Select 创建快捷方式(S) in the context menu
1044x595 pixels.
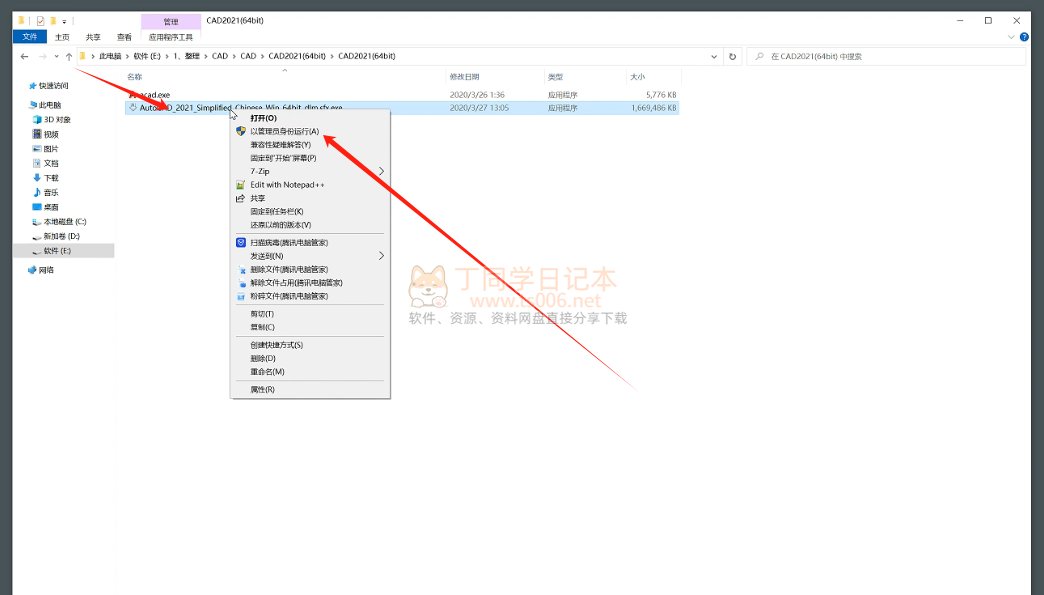click(x=276, y=345)
